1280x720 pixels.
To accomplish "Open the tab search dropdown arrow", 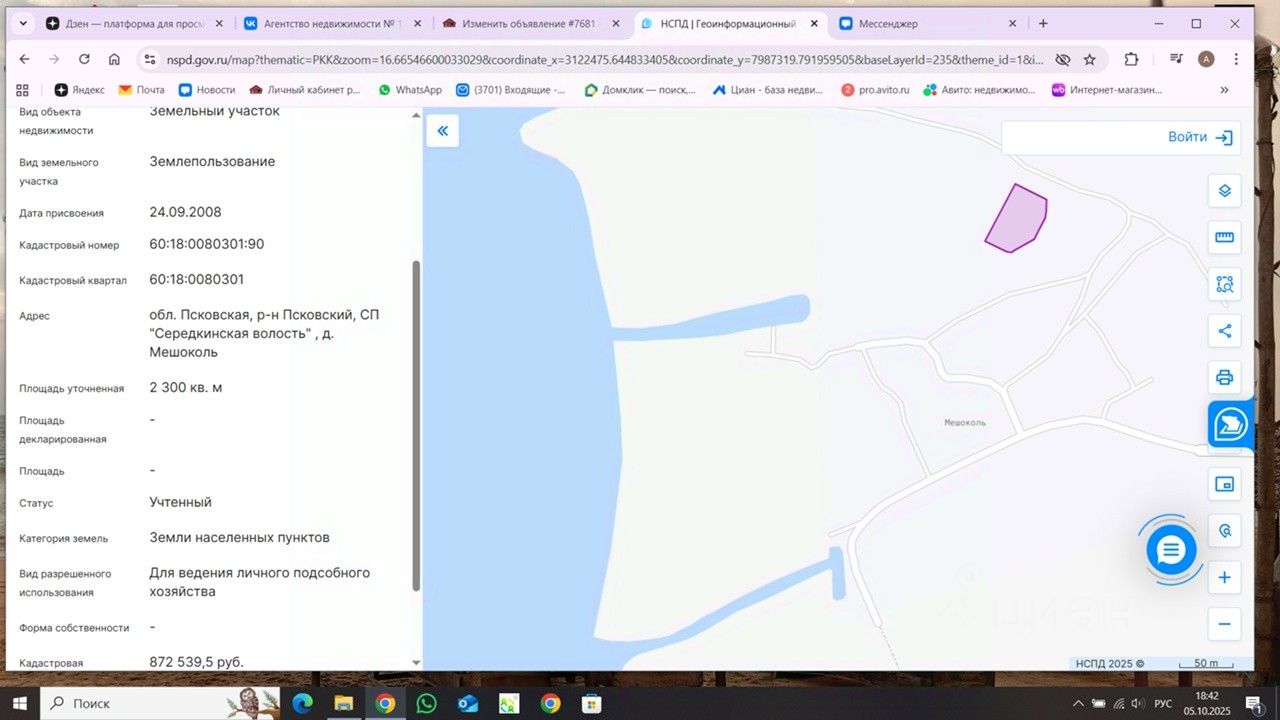I will point(23,23).
